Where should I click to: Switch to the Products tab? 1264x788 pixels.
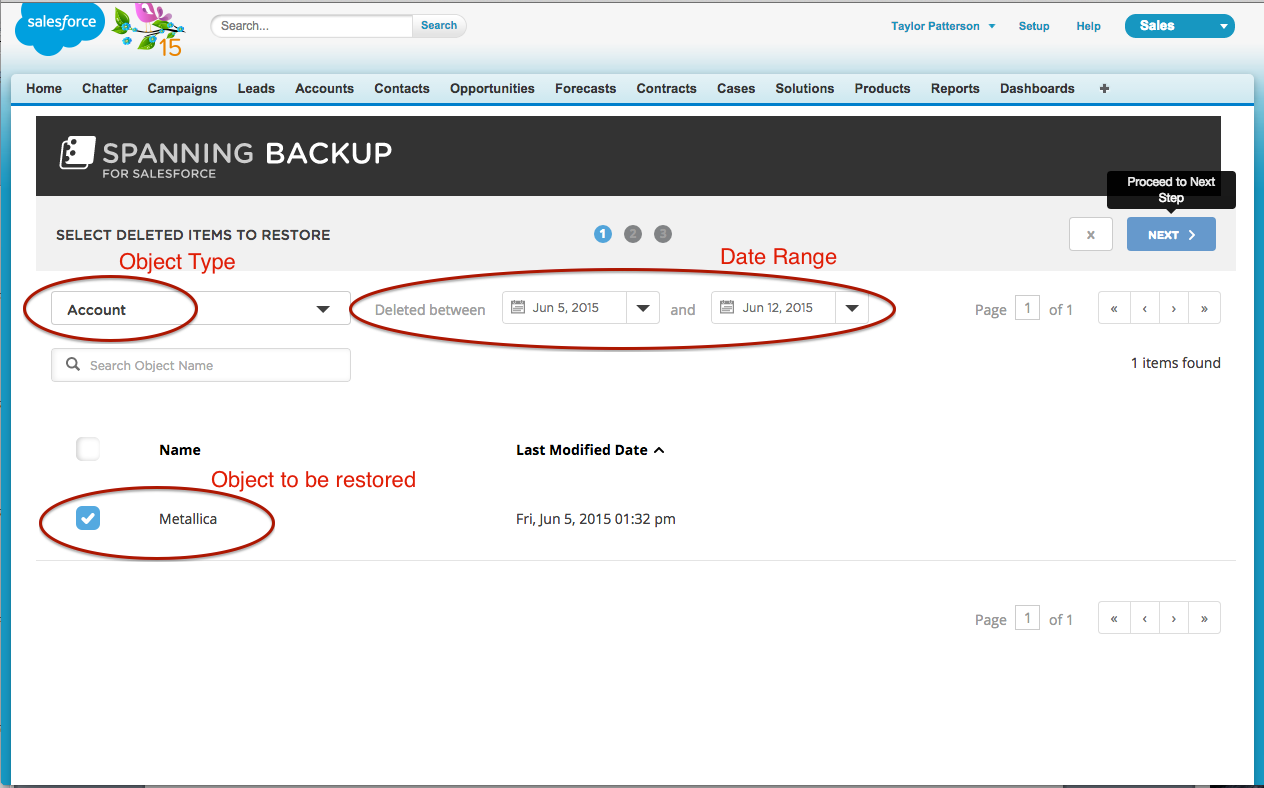tap(882, 88)
